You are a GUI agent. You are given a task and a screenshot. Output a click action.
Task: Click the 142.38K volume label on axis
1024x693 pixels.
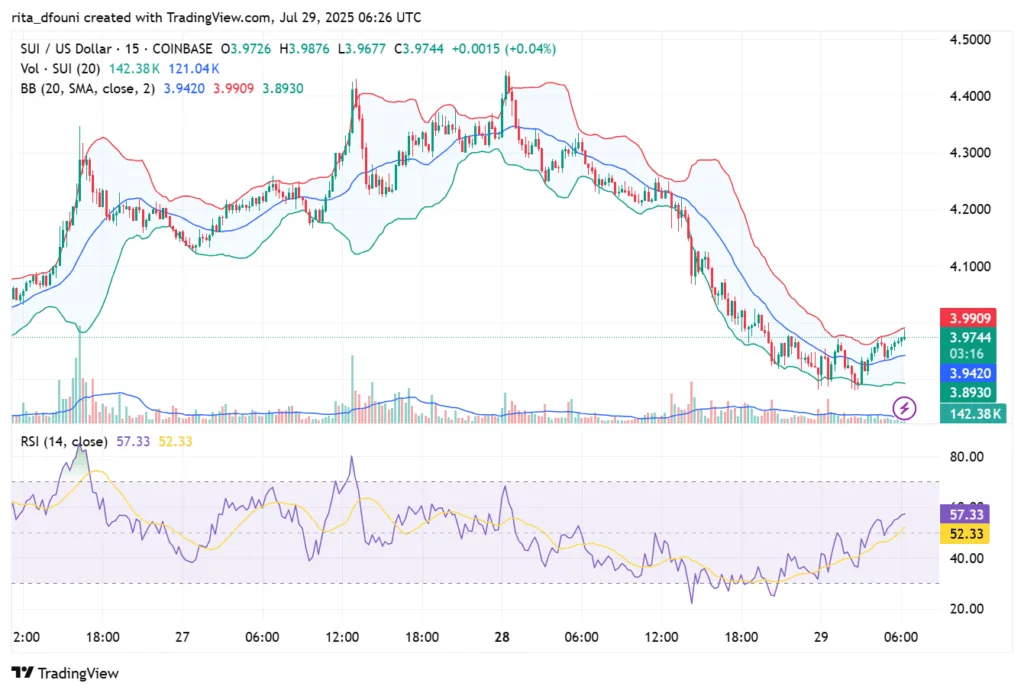click(x=968, y=411)
